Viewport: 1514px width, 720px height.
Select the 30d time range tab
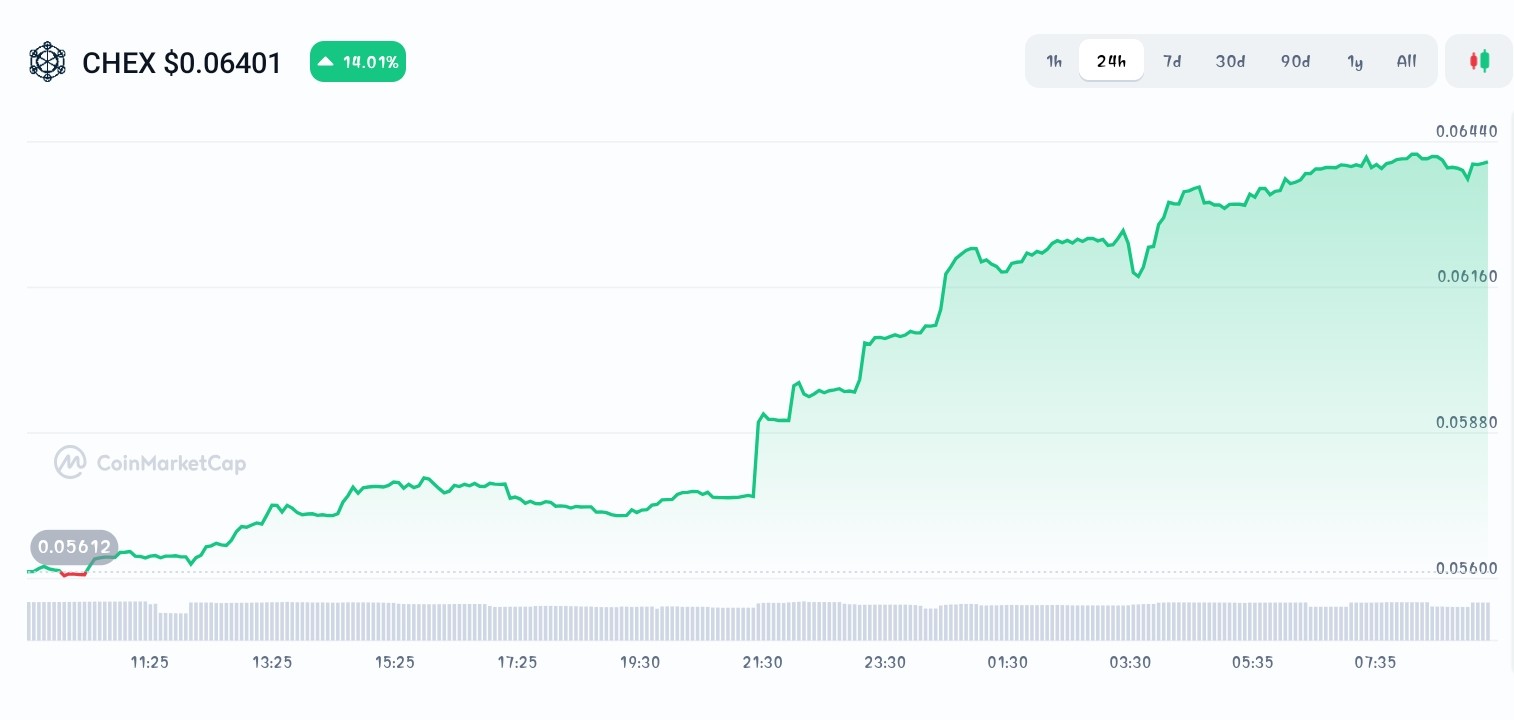point(1230,61)
